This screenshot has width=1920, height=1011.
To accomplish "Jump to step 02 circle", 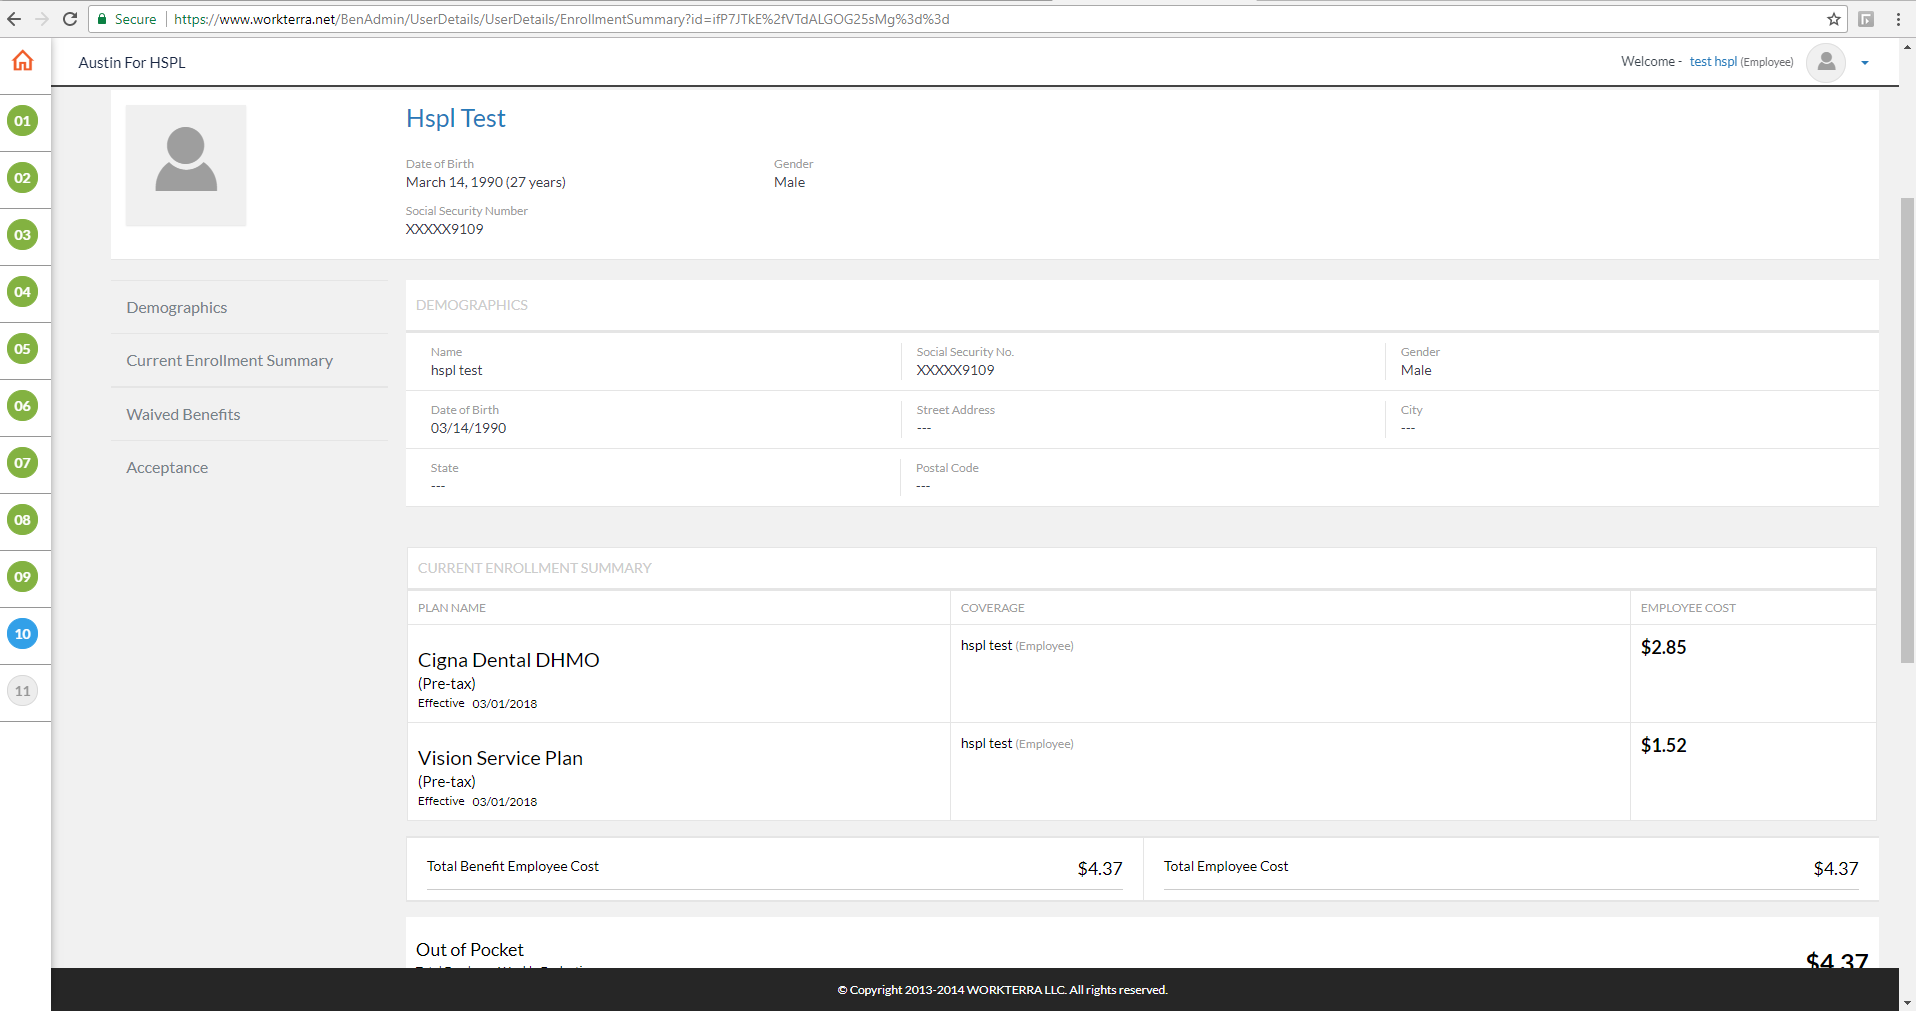I will (22, 178).
